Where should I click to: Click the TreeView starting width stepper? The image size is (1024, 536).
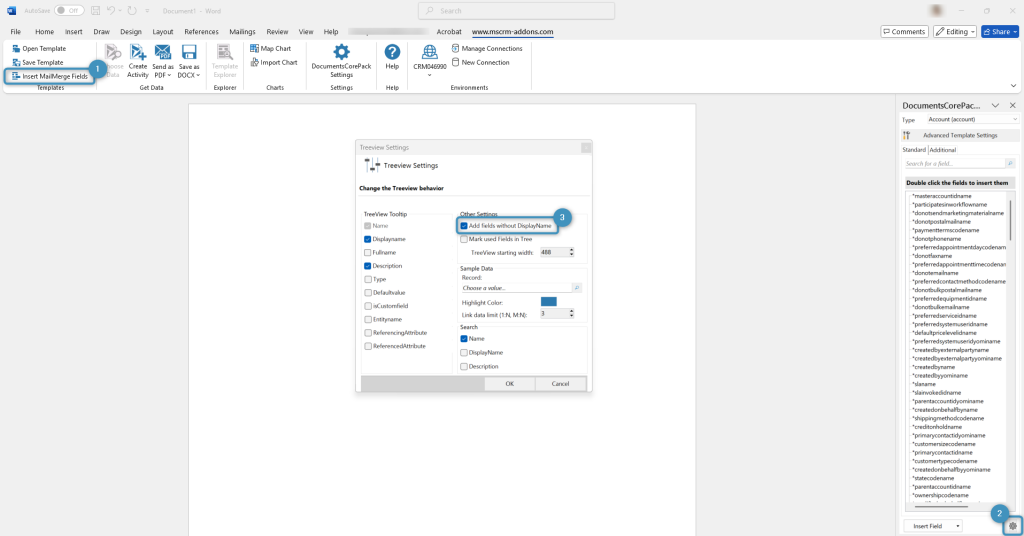tap(571, 252)
